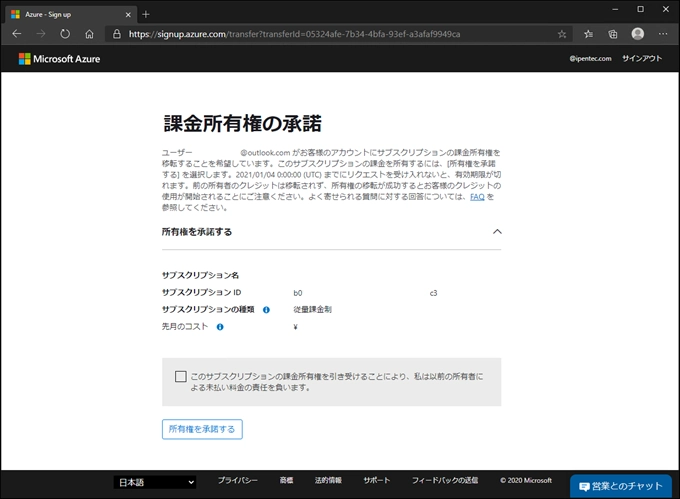Click サインアウト to sign out
Screen dimensions: 680x499
642,59
